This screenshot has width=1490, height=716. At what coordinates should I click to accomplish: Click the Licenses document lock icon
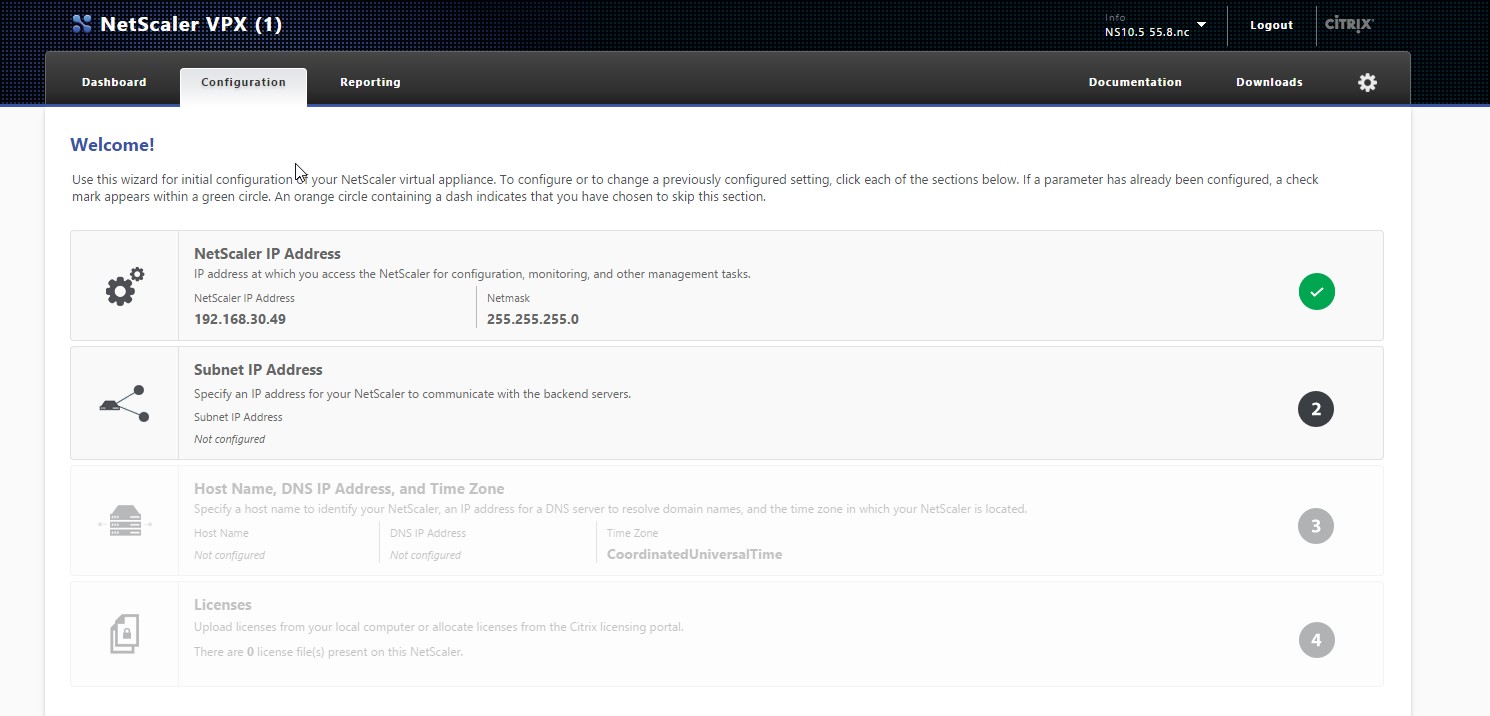click(x=125, y=635)
